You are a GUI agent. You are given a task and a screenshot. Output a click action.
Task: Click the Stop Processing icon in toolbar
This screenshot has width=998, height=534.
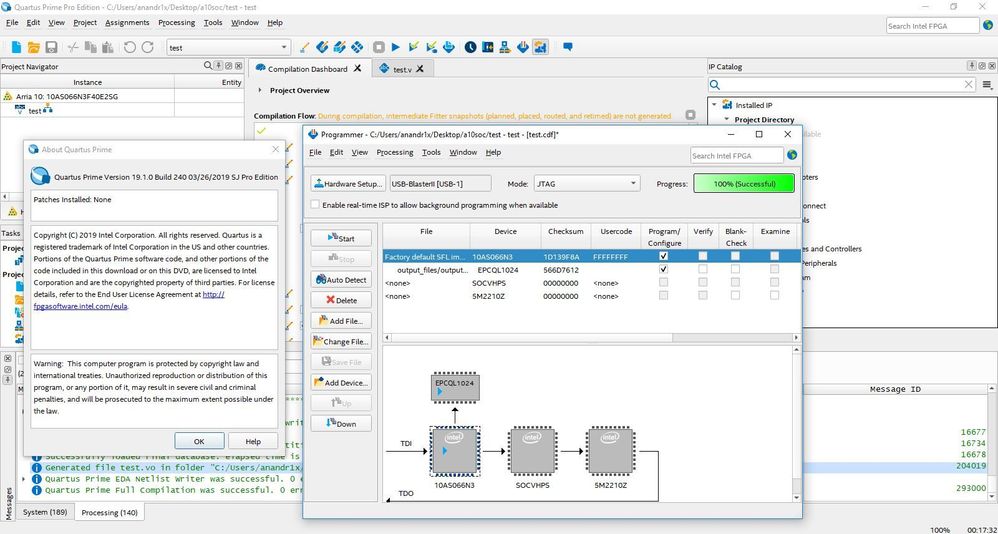tap(379, 47)
